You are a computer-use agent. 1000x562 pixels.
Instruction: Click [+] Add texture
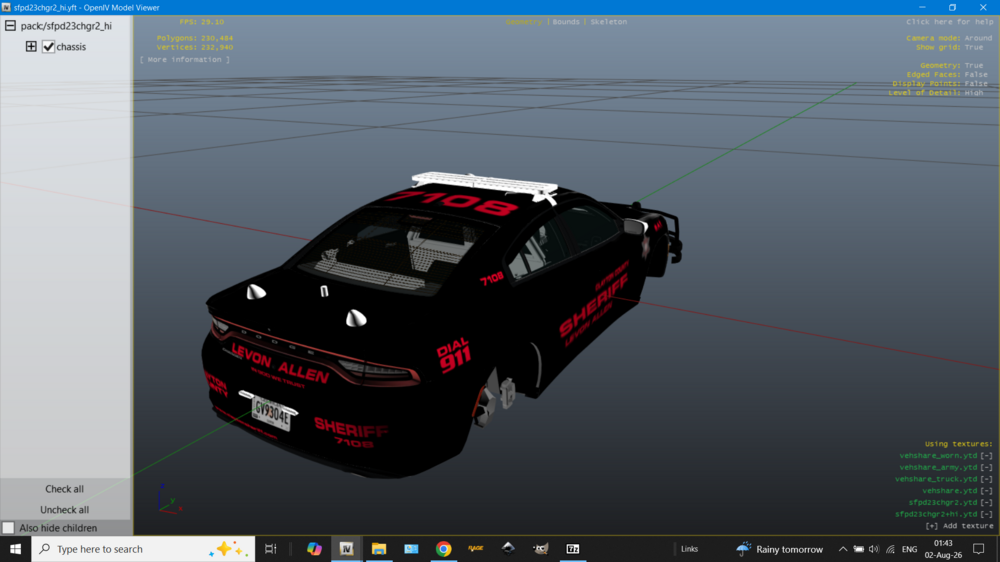click(x=959, y=526)
